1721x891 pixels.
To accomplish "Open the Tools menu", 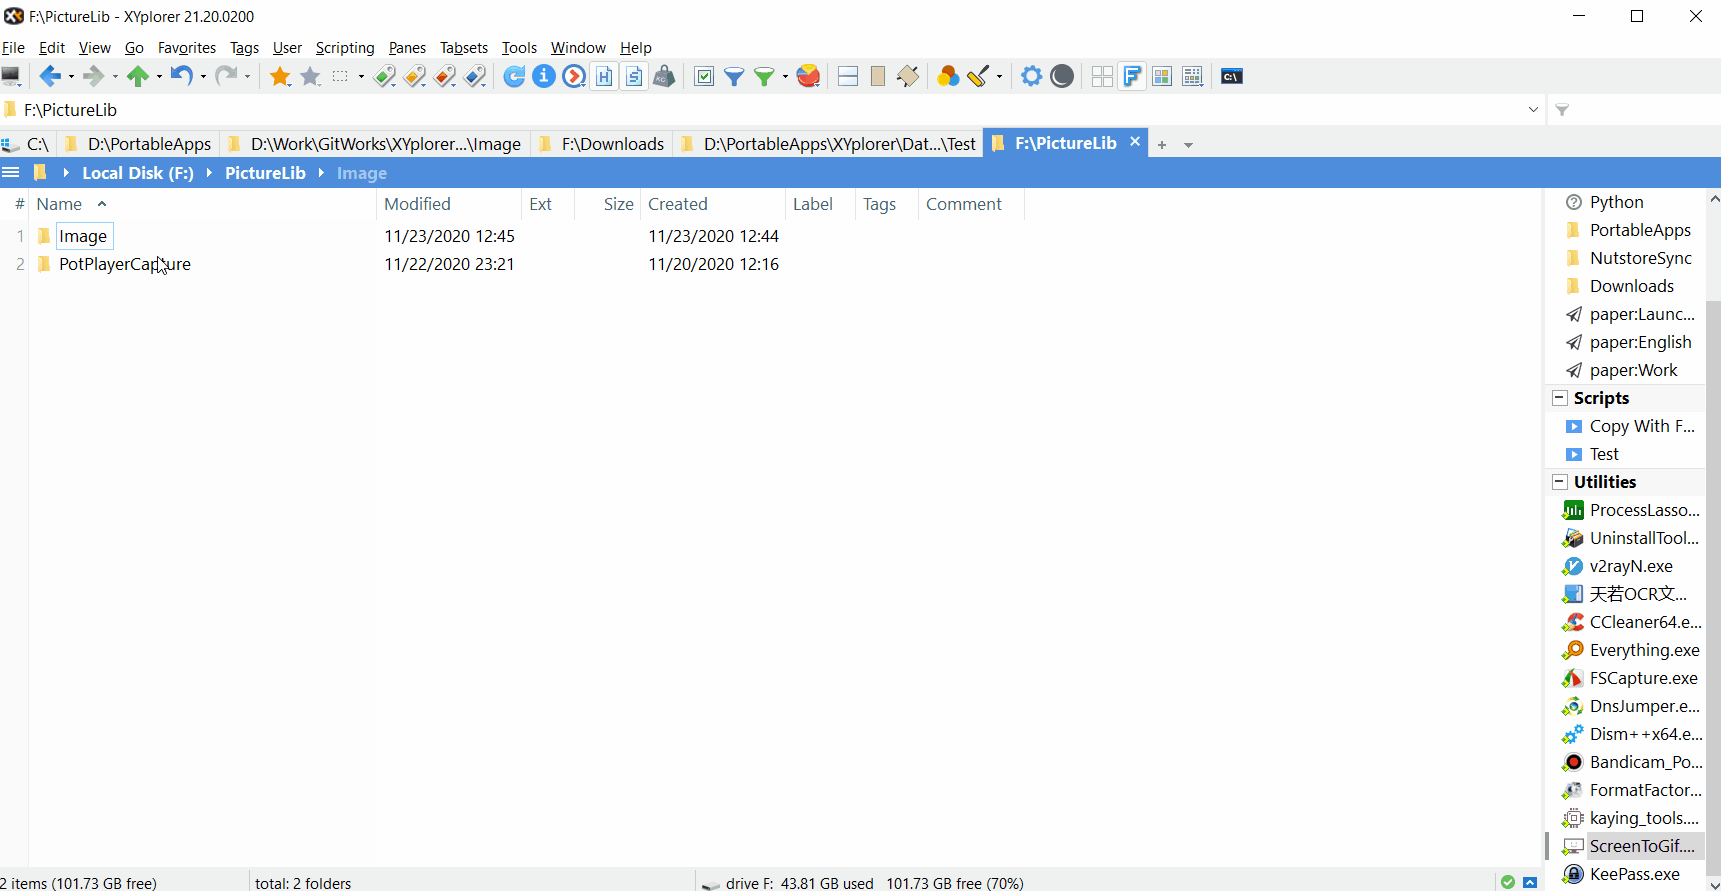I will point(519,48).
